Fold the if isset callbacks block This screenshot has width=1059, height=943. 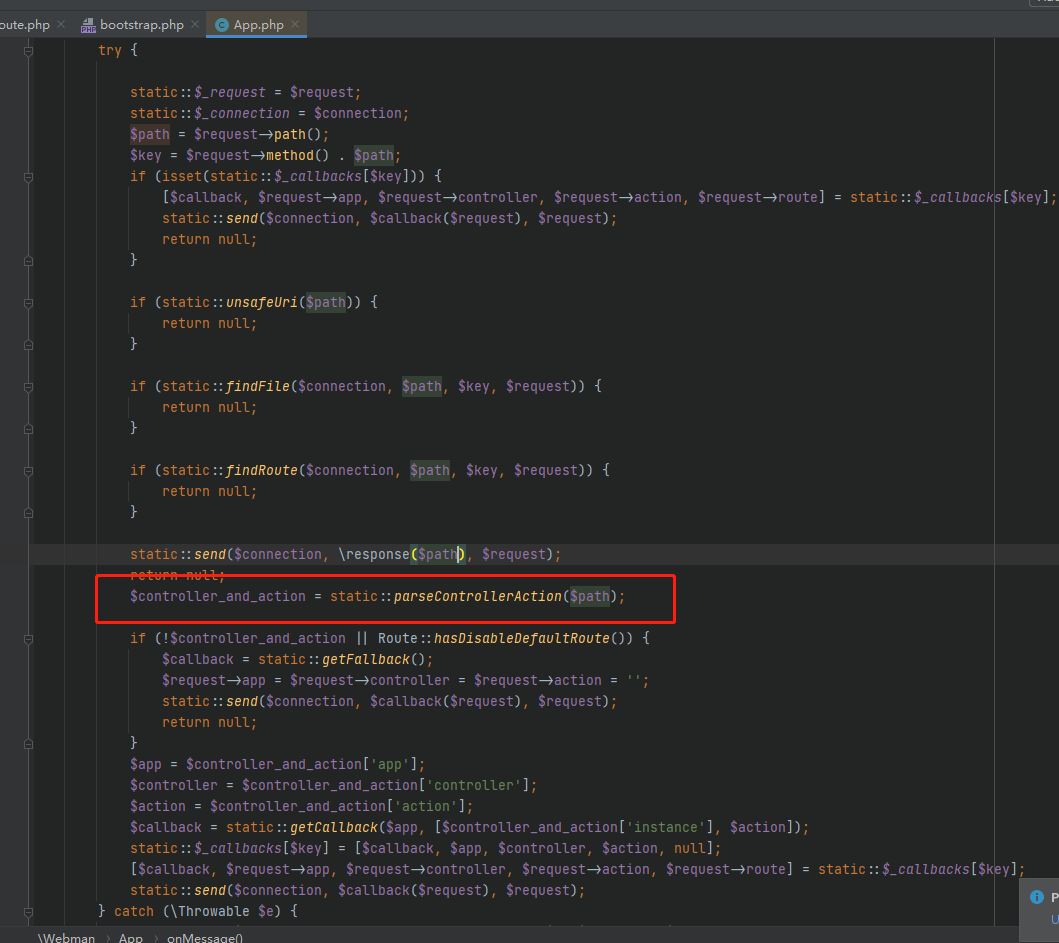tap(28, 177)
